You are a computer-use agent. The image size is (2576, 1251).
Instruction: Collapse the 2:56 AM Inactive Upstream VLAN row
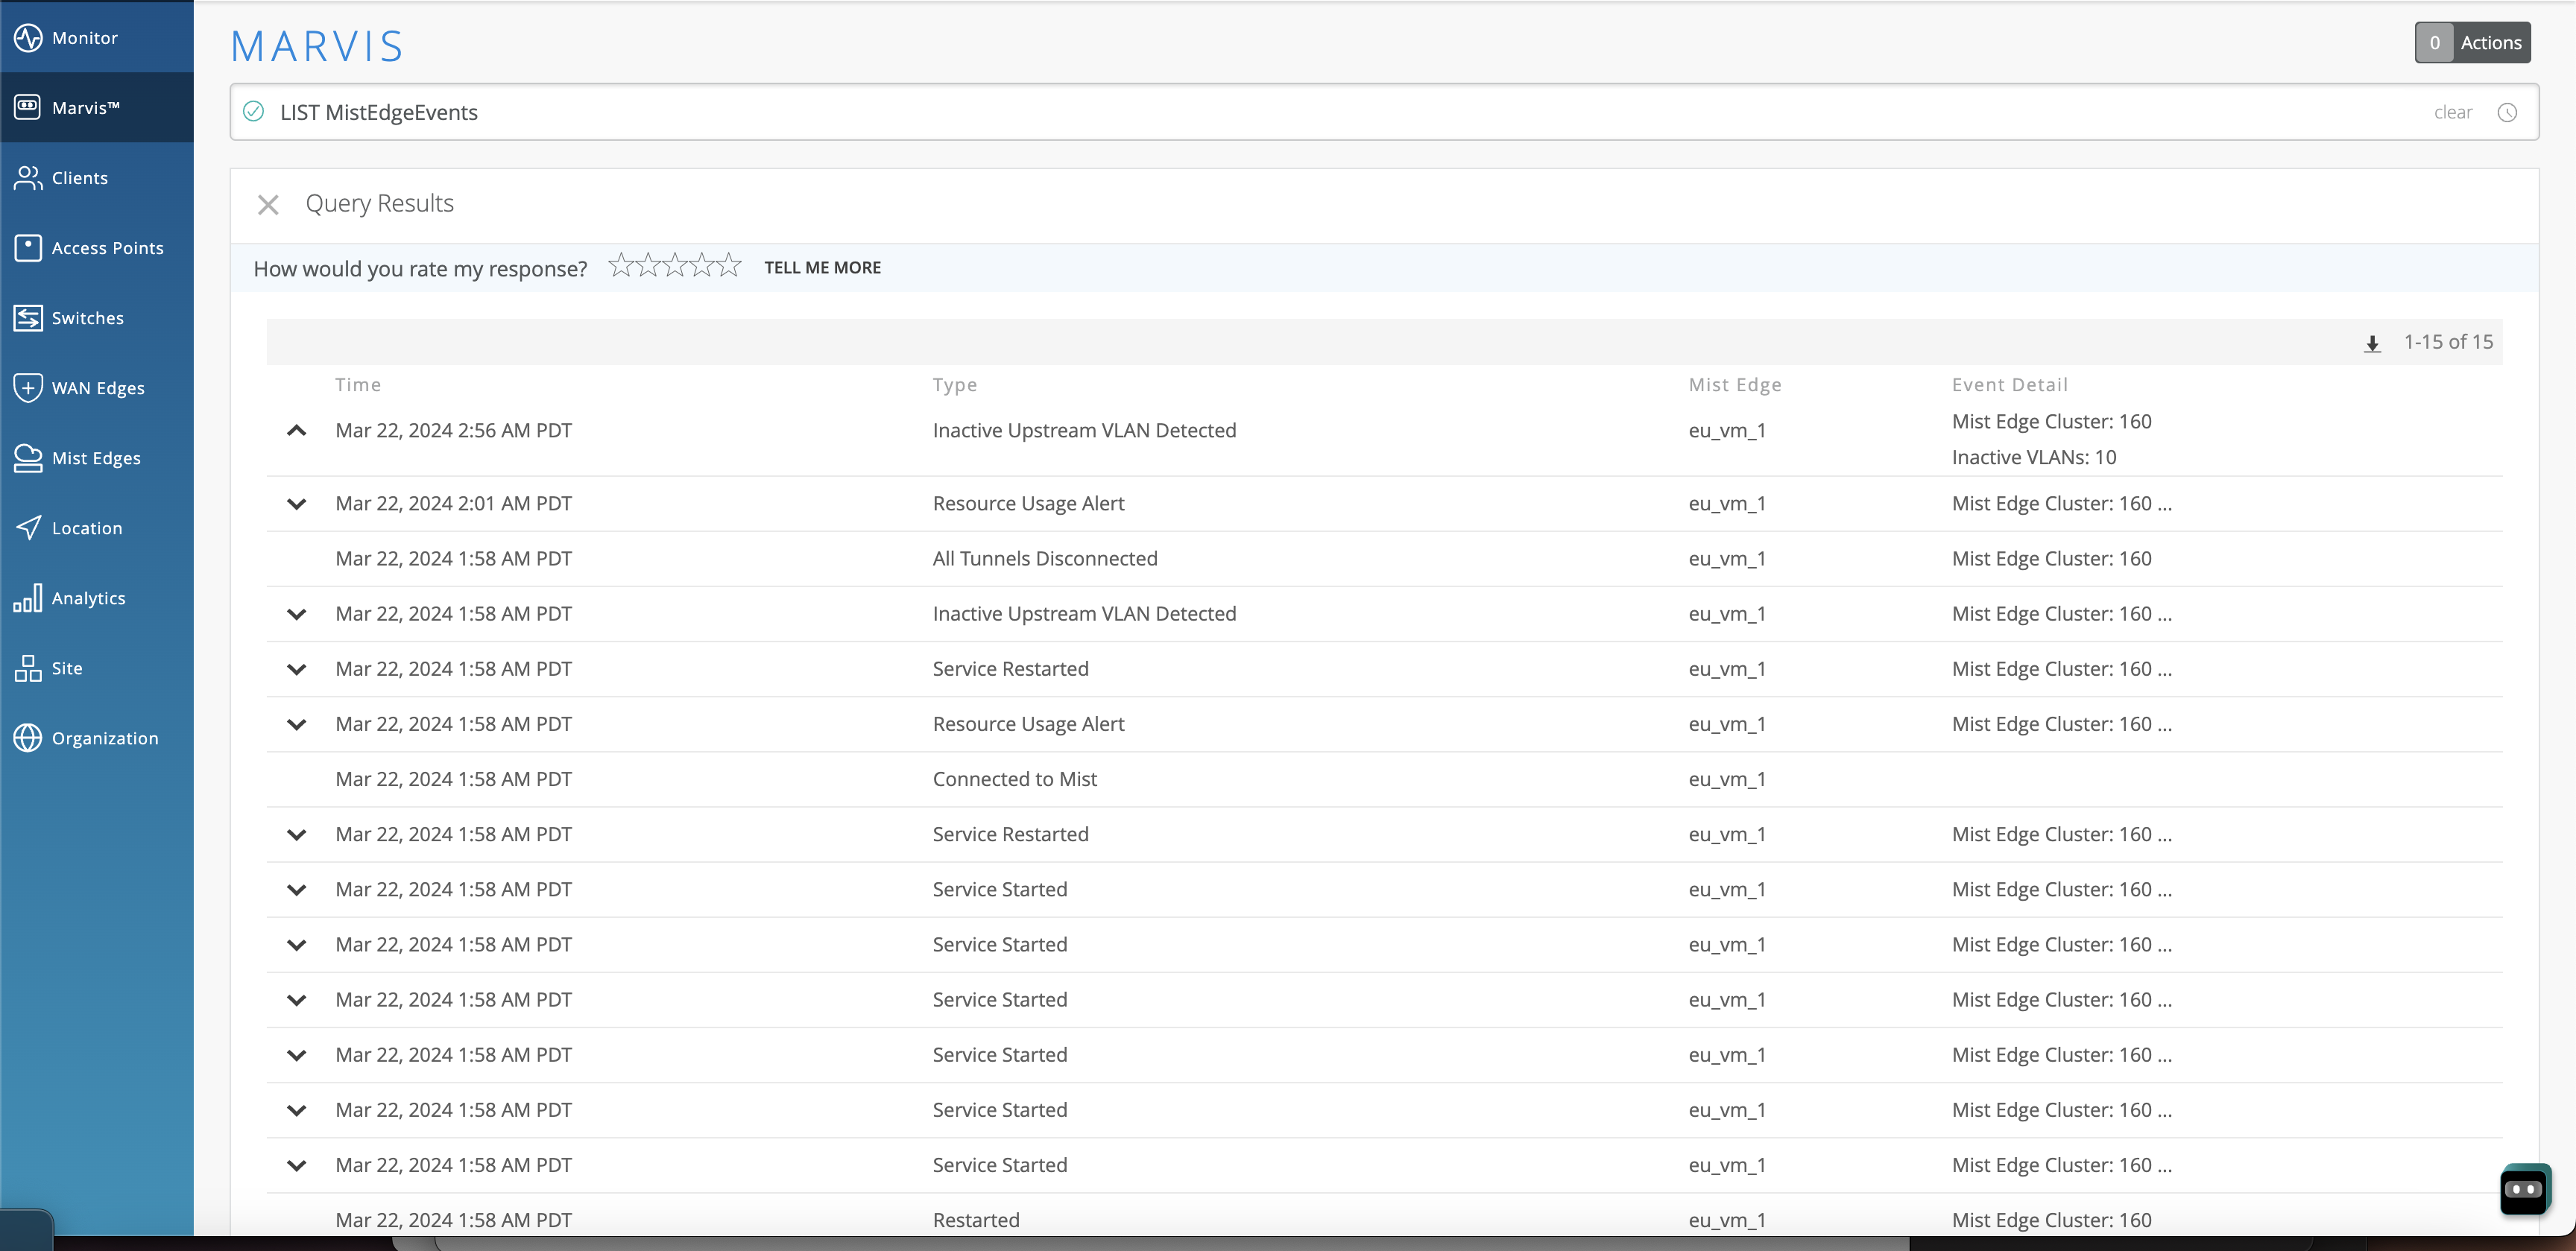click(x=296, y=431)
